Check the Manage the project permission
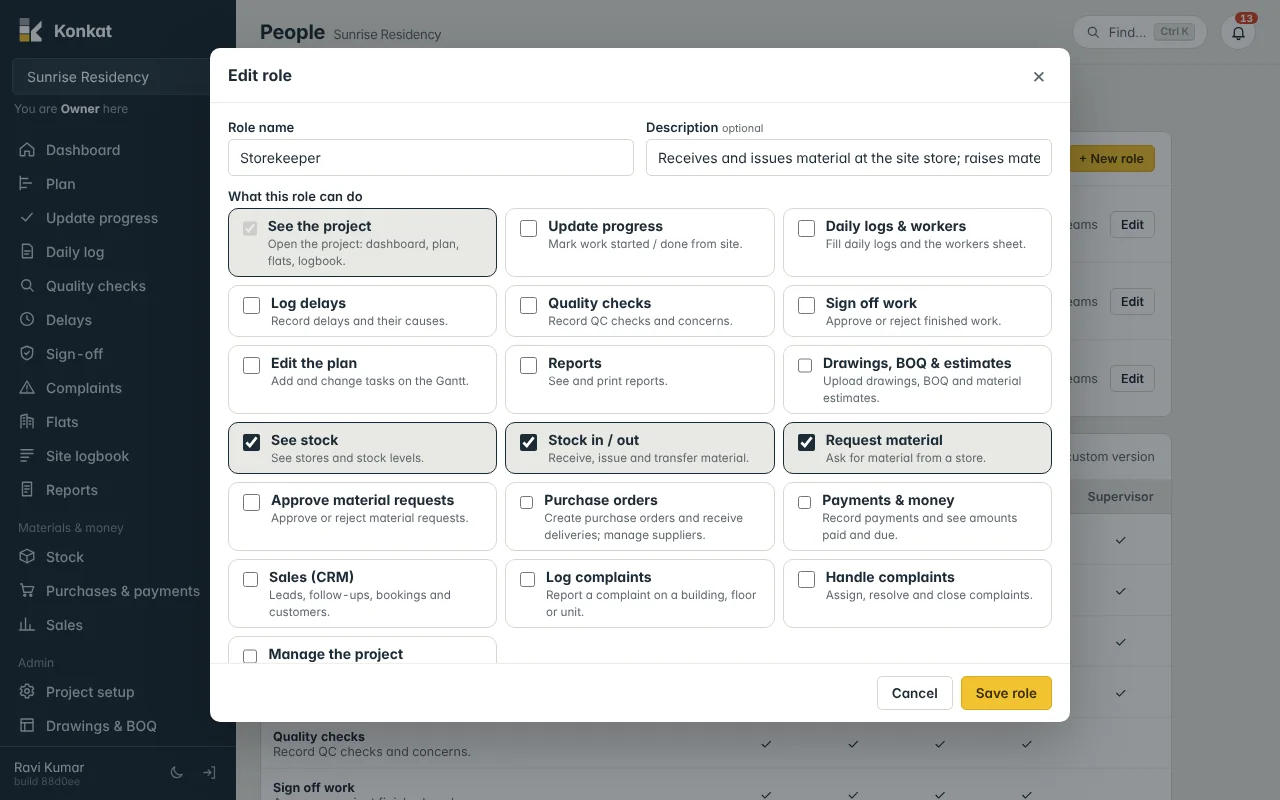Image resolution: width=1280 pixels, height=800 pixels. click(250, 656)
